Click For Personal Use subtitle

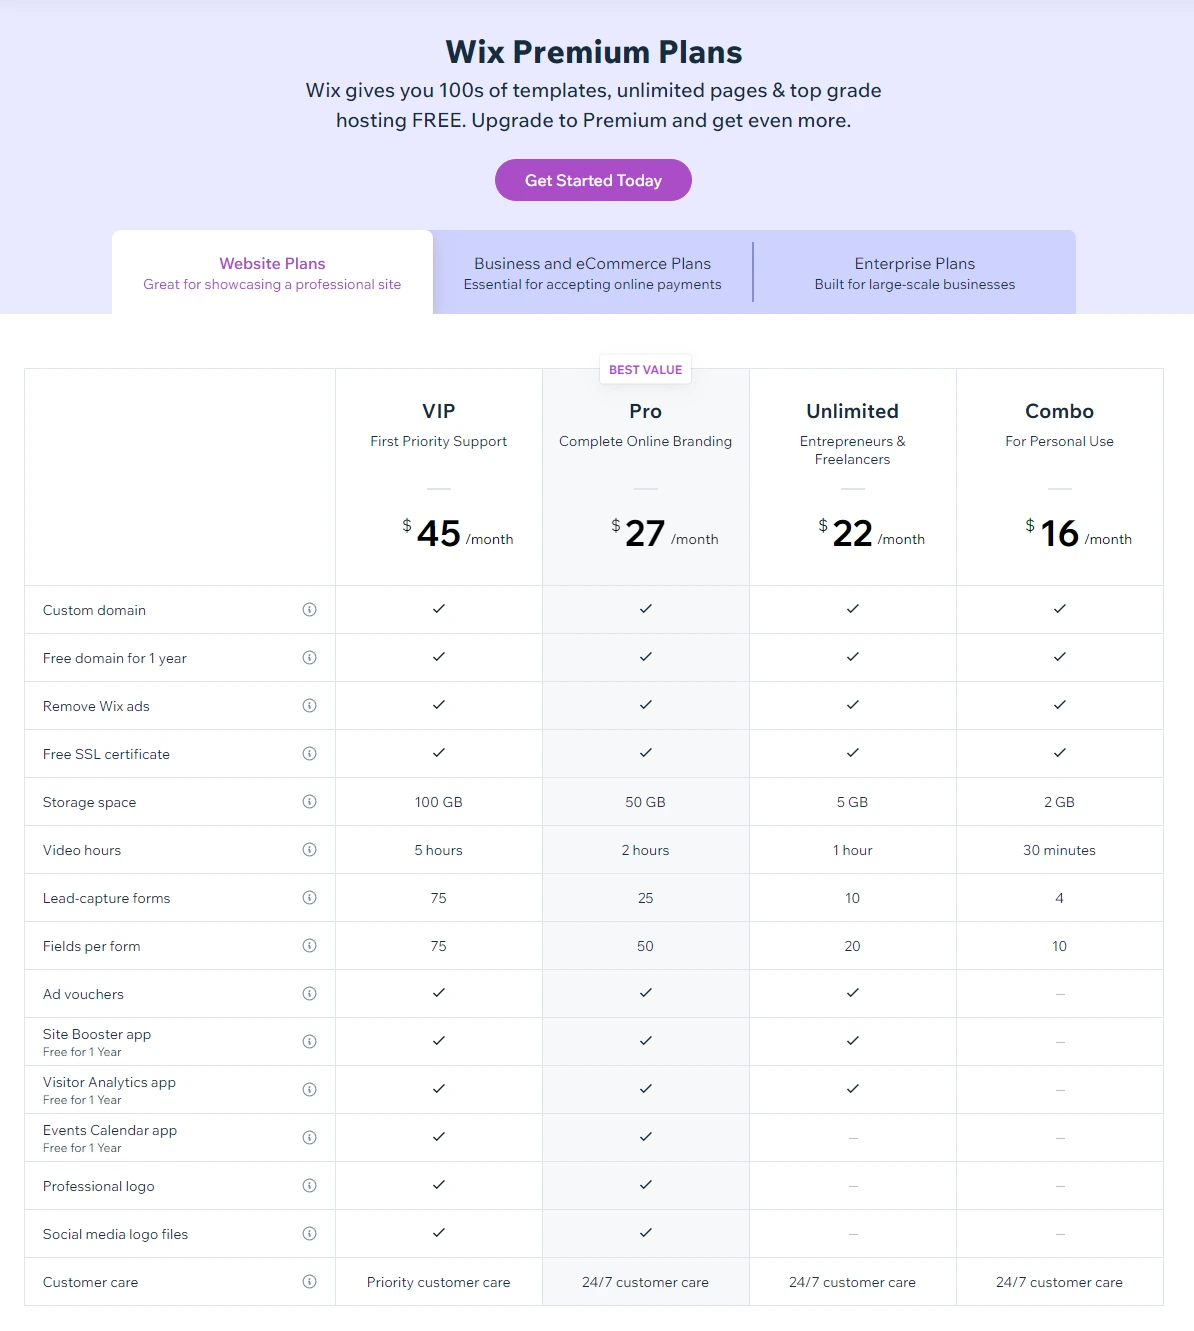click(1060, 441)
